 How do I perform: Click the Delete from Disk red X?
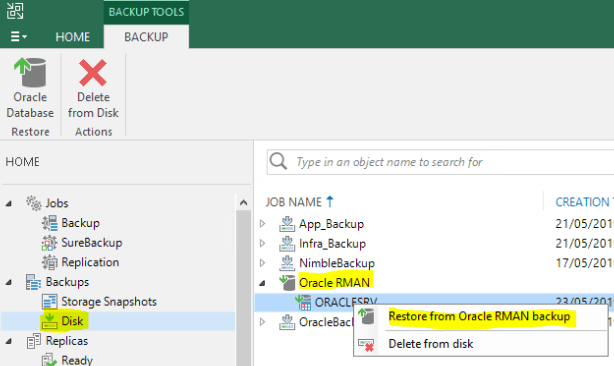click(93, 72)
